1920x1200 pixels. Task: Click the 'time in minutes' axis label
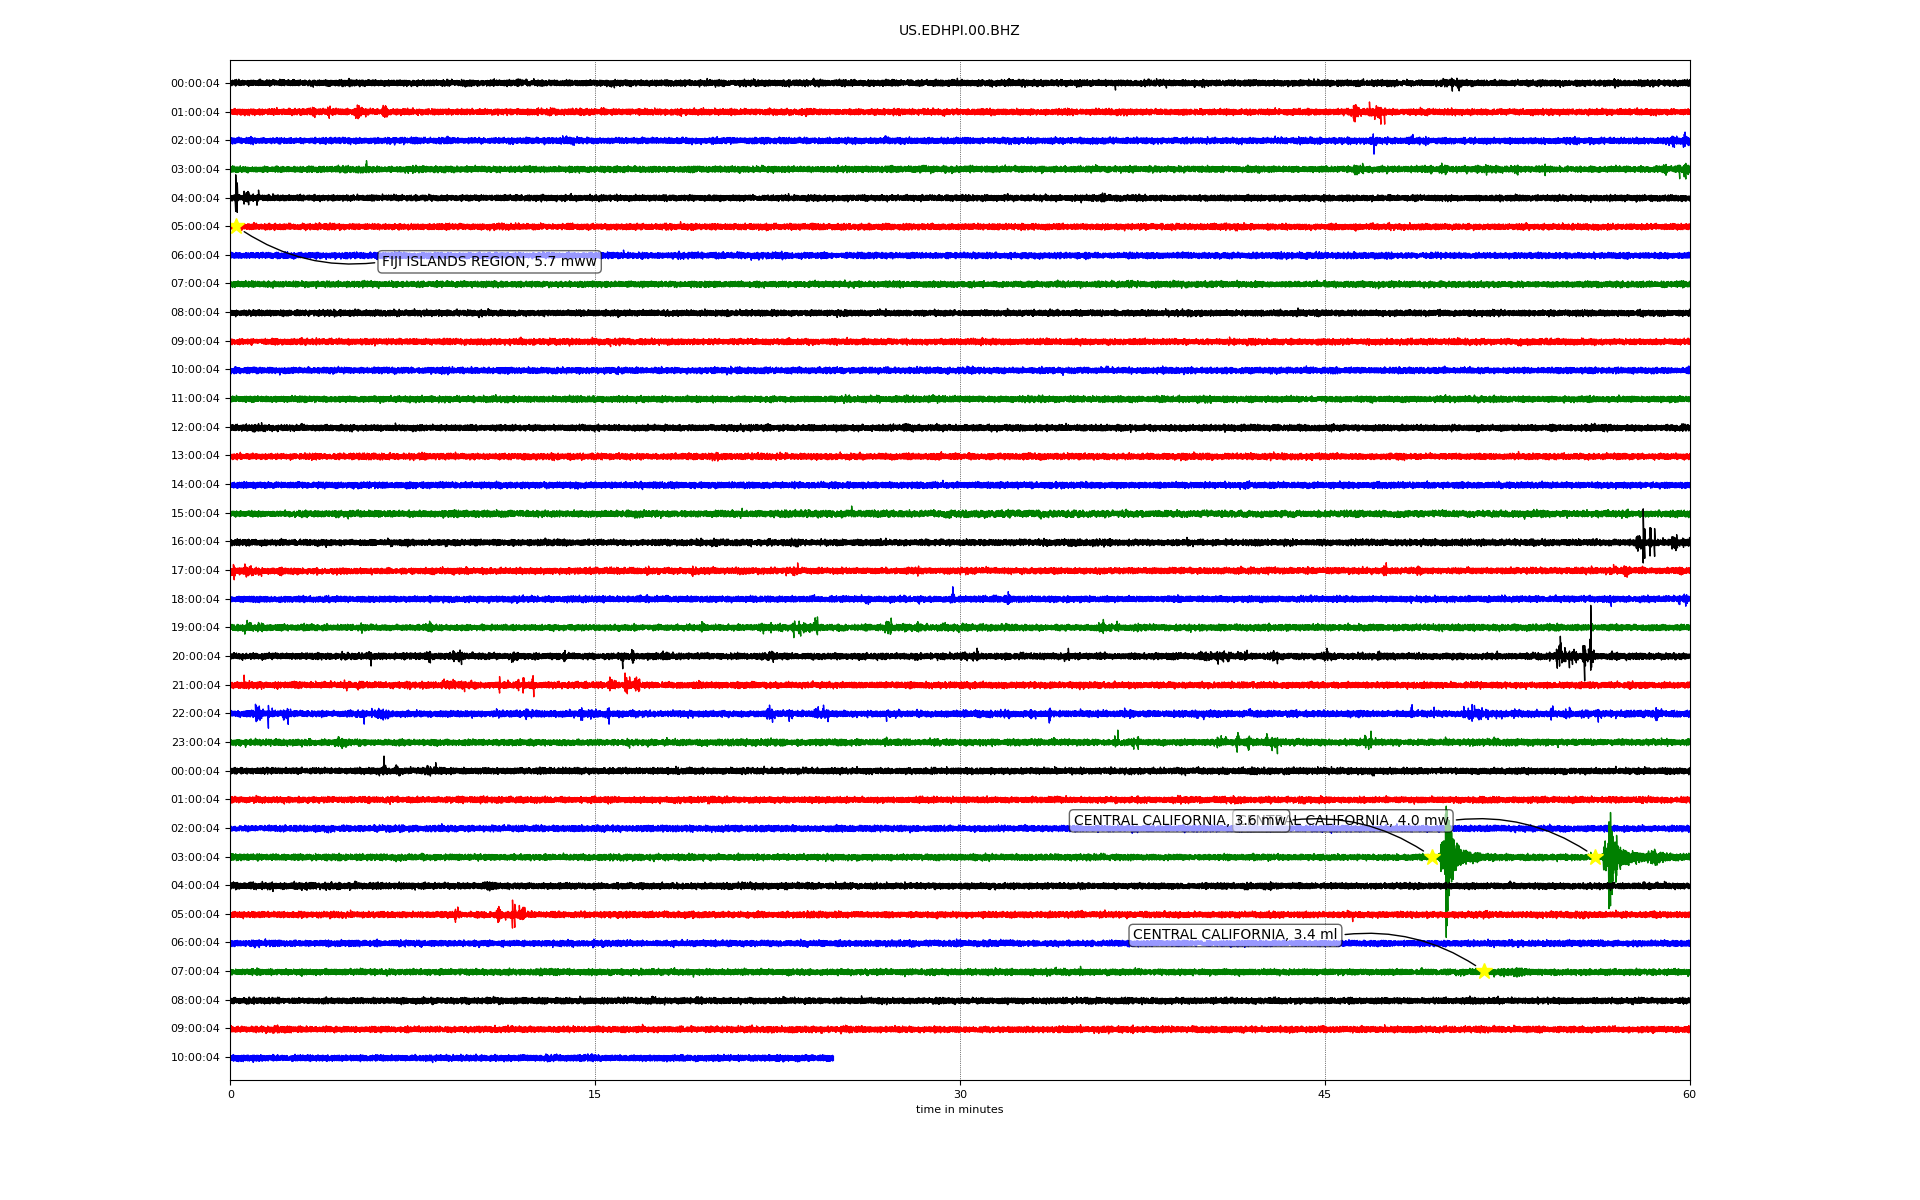click(x=959, y=1110)
